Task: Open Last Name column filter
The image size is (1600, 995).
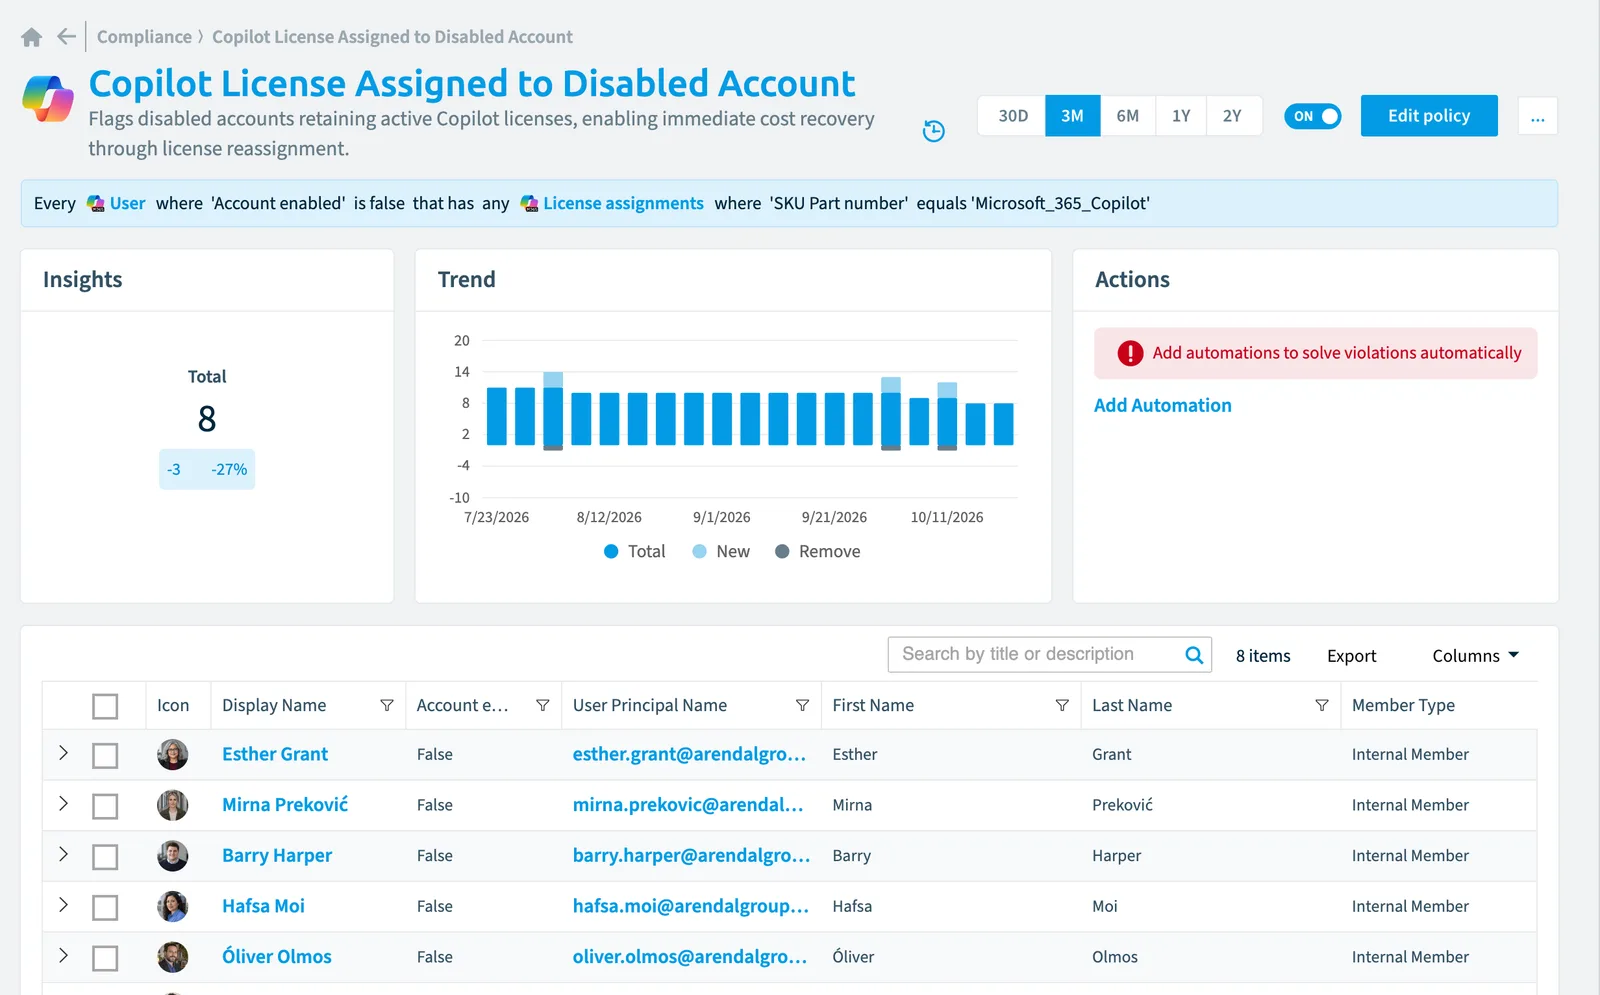Action: [1322, 705]
